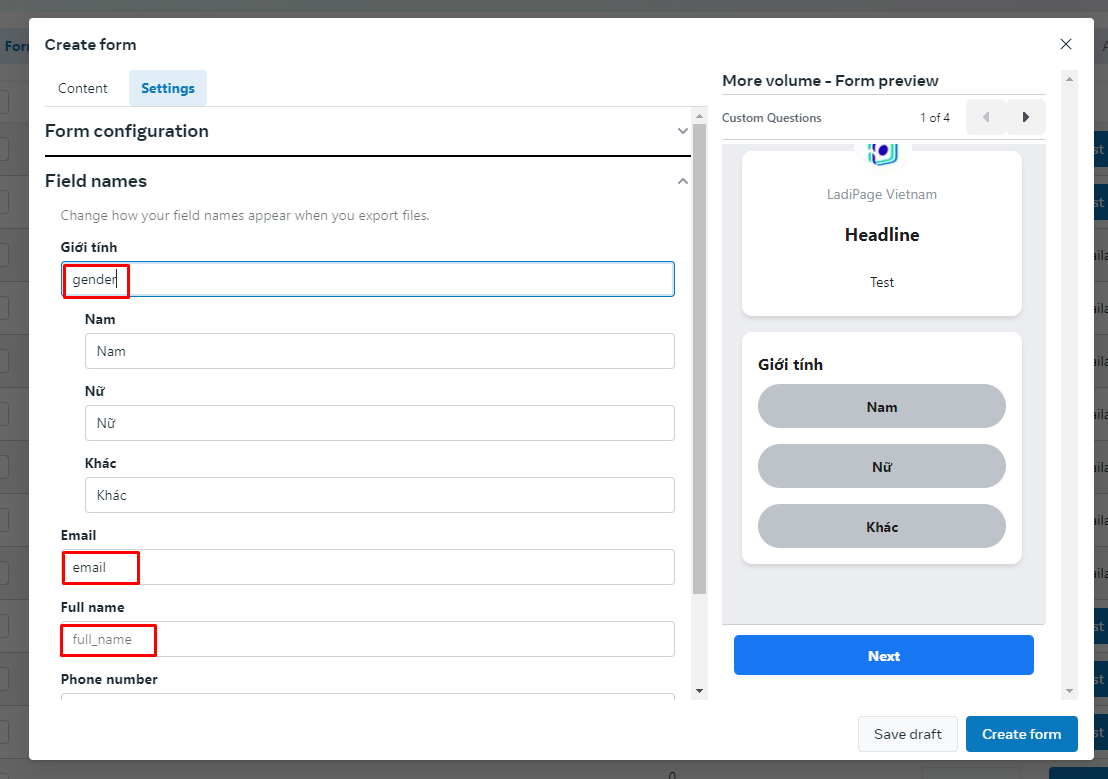Open the Settings tab
Screen dimensions: 1108x779
pos(168,88)
